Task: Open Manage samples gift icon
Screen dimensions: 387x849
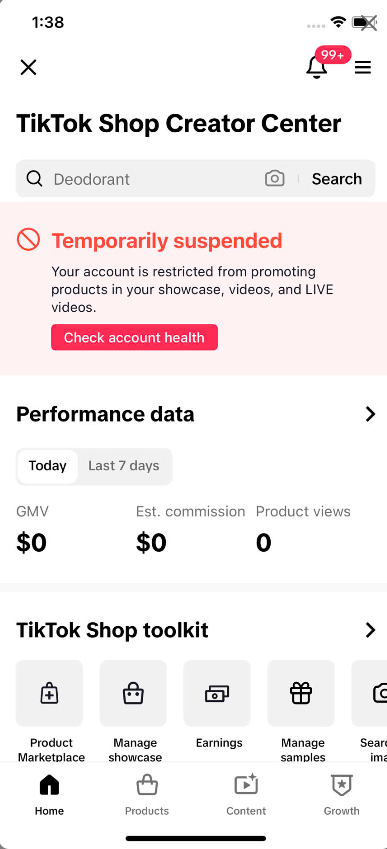Action: click(301, 693)
